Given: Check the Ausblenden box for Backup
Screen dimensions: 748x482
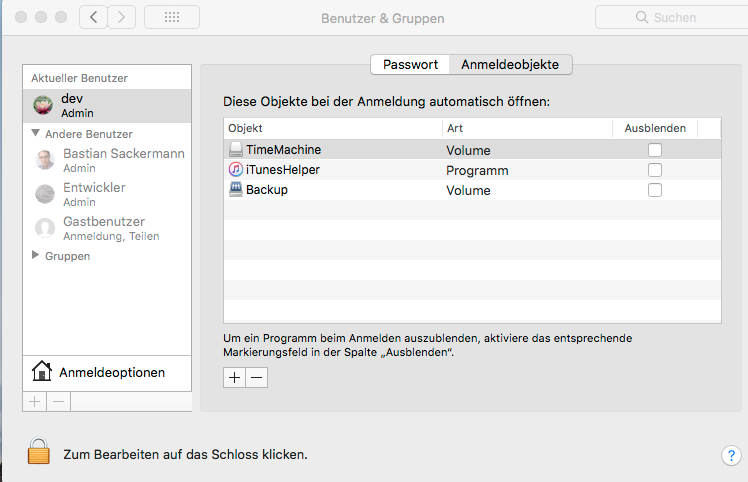Looking at the screenshot, I should [x=655, y=190].
